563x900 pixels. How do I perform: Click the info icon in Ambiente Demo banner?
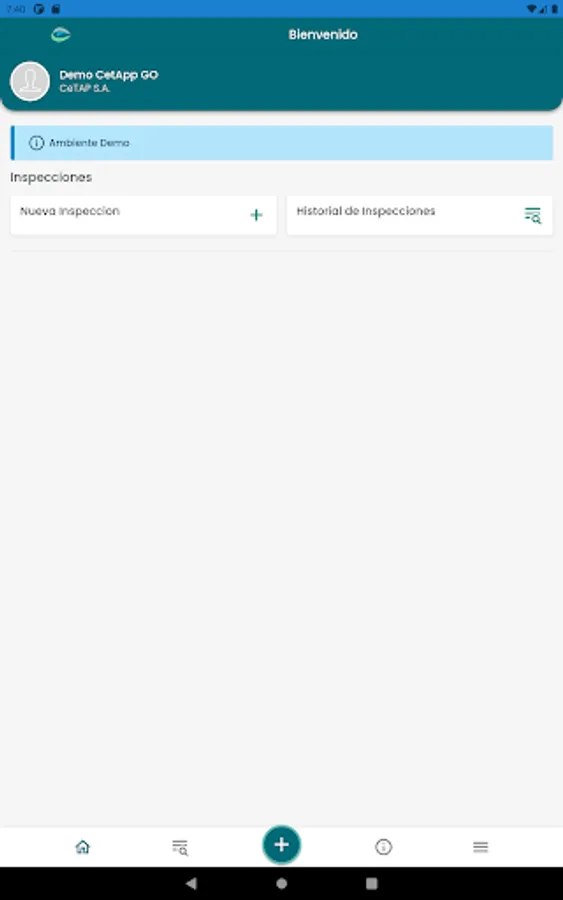[x=36, y=143]
